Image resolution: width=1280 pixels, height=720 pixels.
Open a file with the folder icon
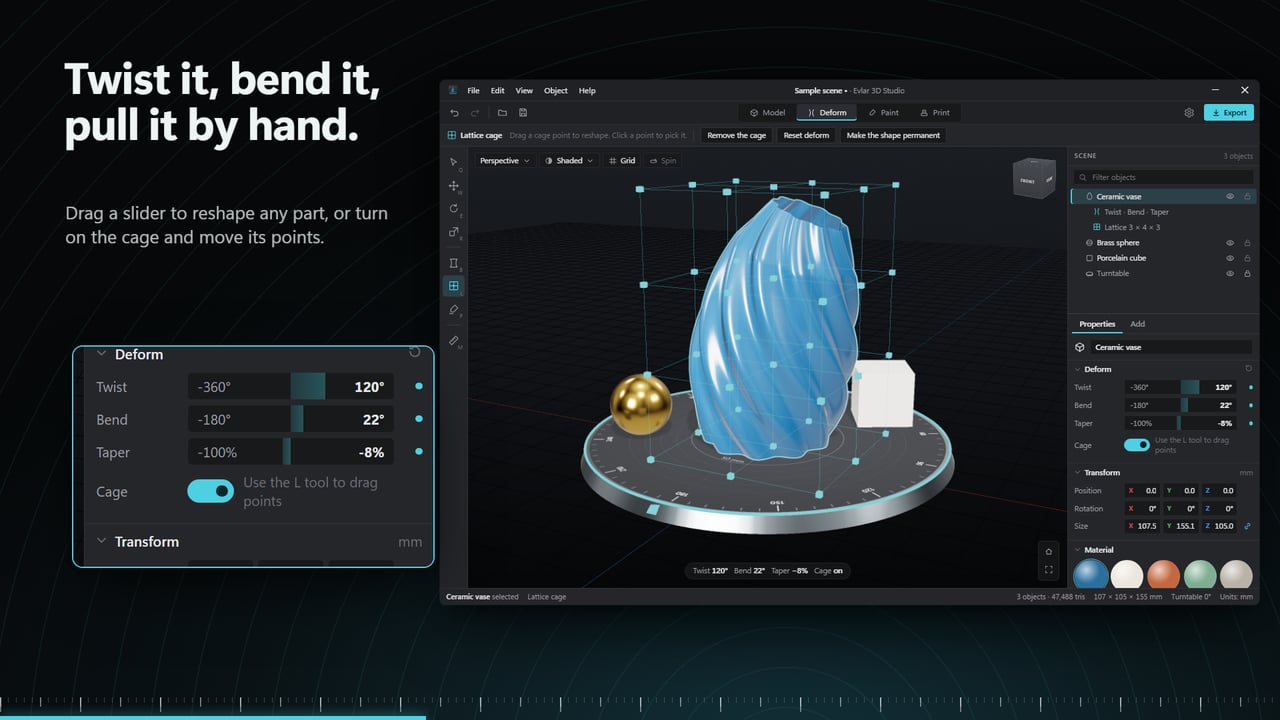[x=502, y=113]
